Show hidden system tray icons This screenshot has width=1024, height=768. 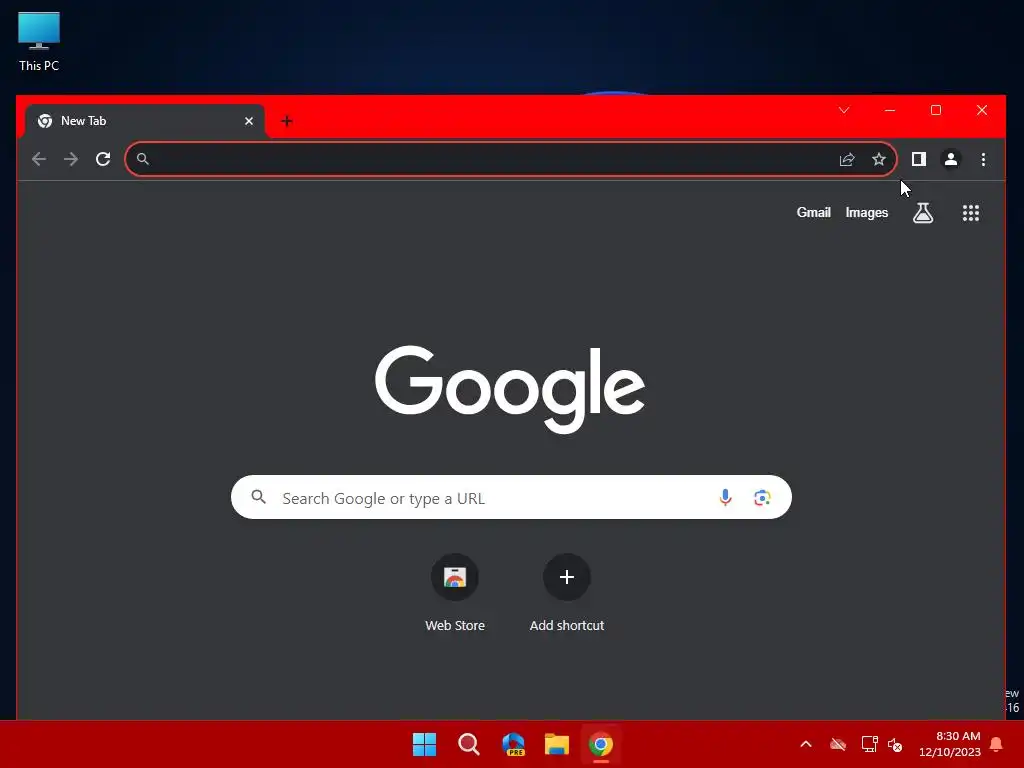coord(806,744)
